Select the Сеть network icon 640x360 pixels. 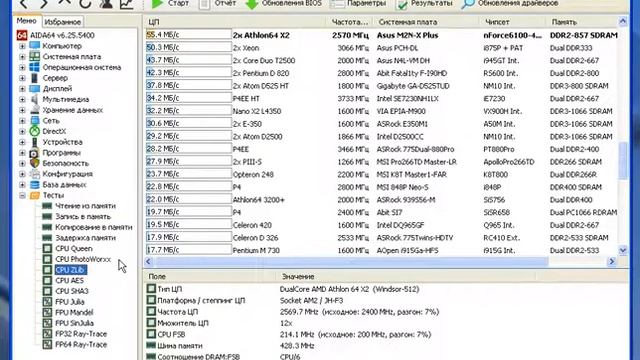click(35, 120)
